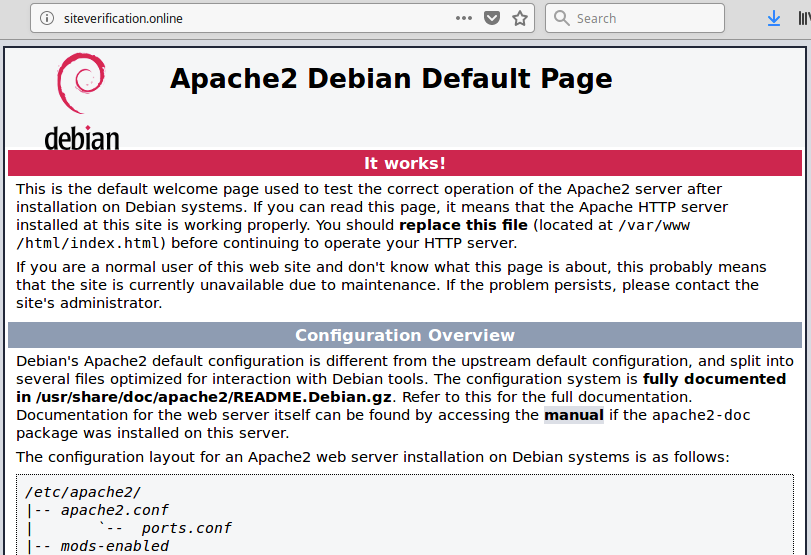Select the /etc/apache2/ root line

[x=83, y=492]
